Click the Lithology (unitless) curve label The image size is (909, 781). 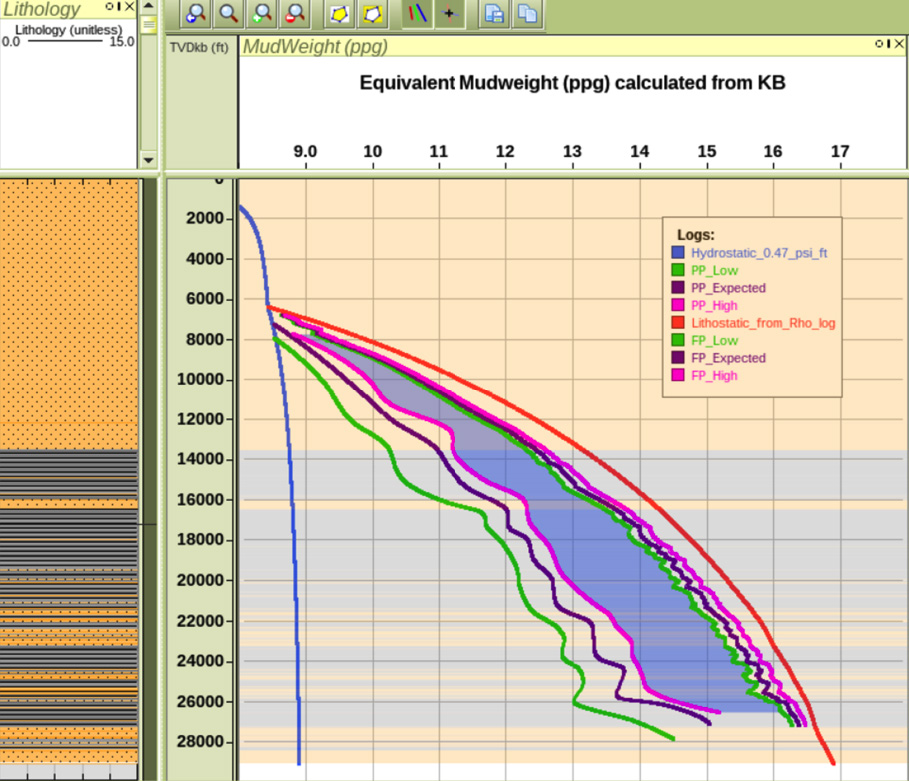pyautogui.click(x=68, y=30)
